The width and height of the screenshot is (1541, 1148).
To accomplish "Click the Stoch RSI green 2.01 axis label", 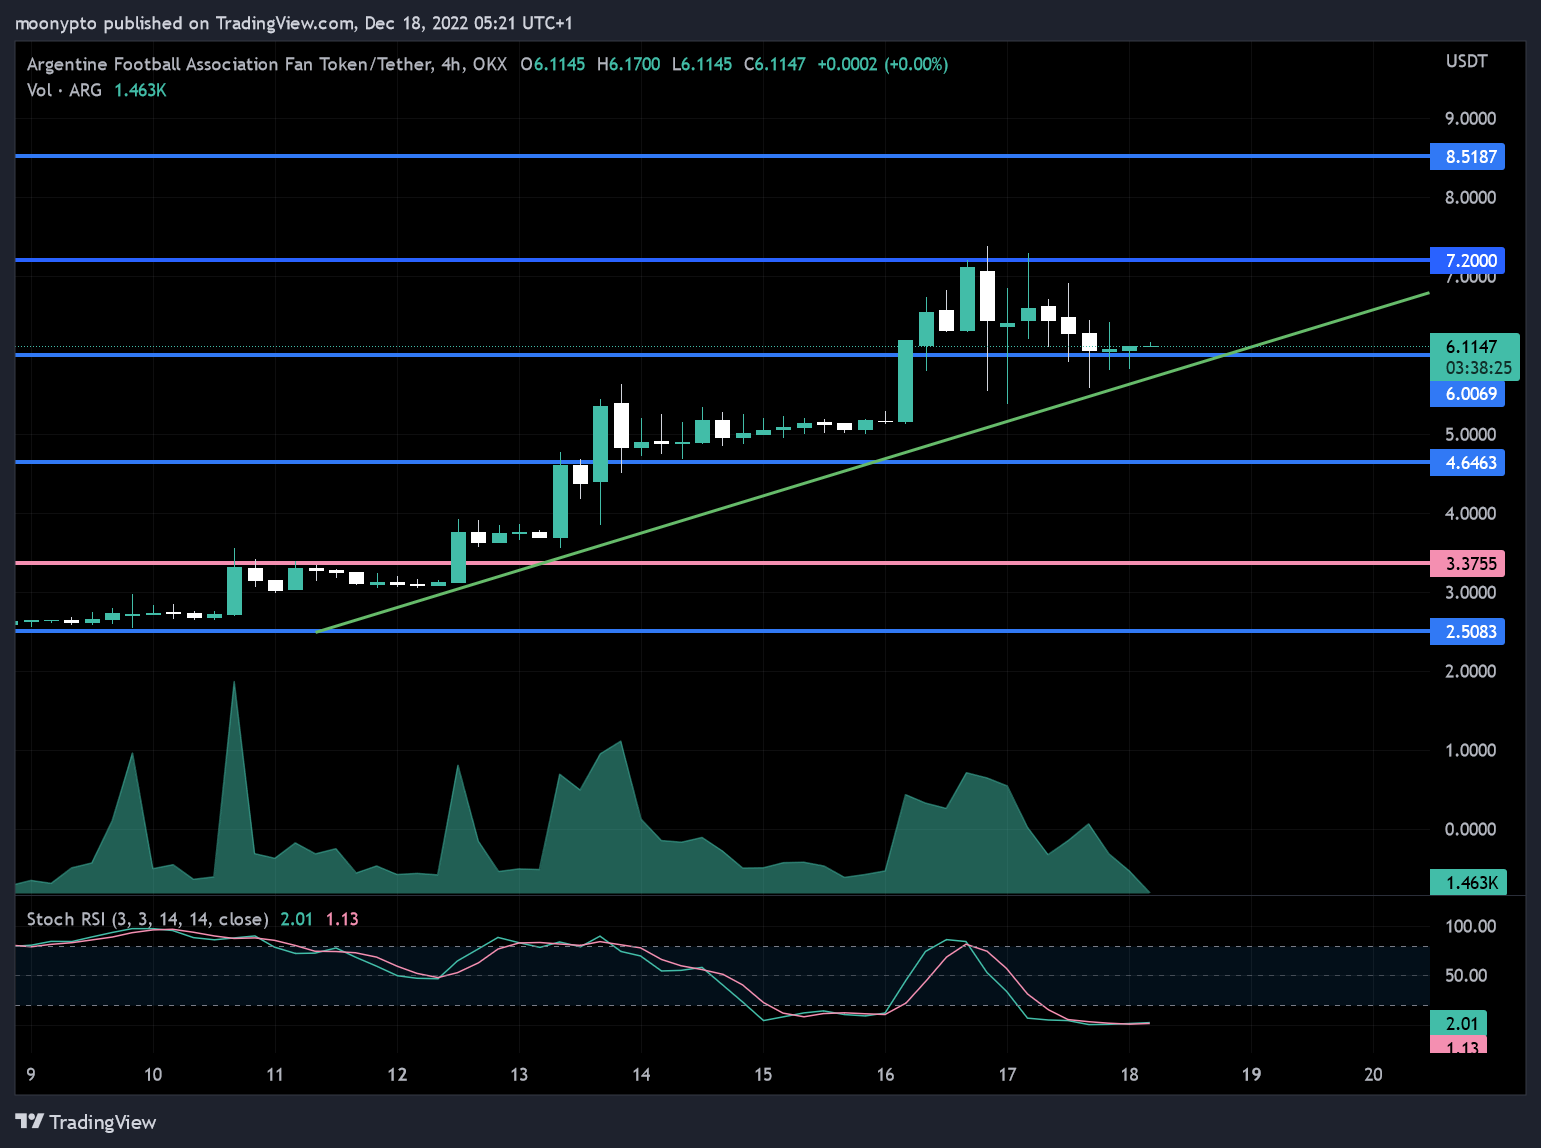I will [x=1459, y=1023].
